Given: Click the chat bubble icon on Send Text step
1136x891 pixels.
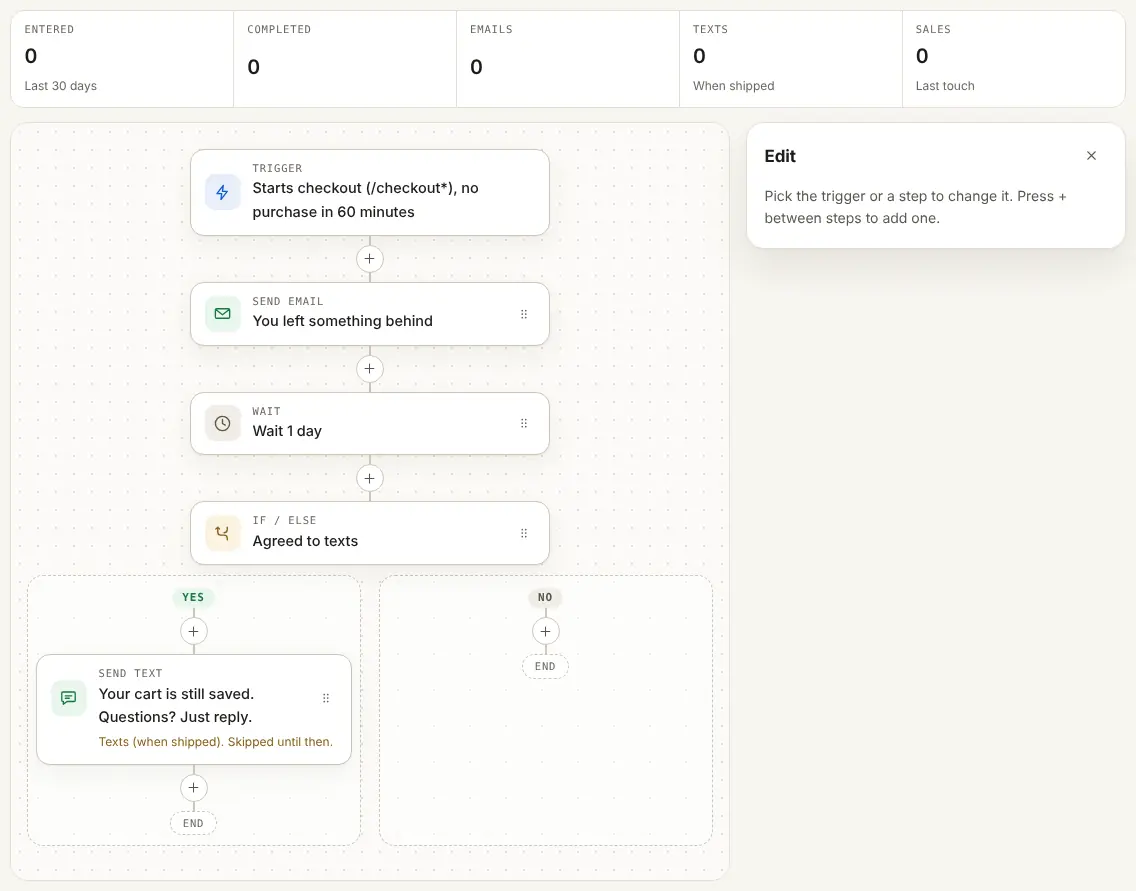Looking at the screenshot, I should 69,698.
